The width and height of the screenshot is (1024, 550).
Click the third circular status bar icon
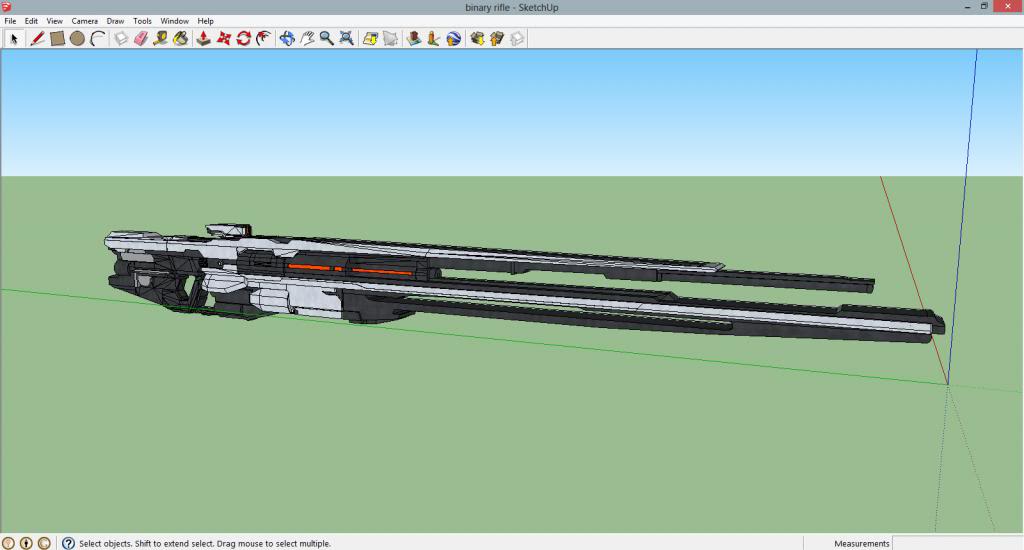tap(44, 543)
